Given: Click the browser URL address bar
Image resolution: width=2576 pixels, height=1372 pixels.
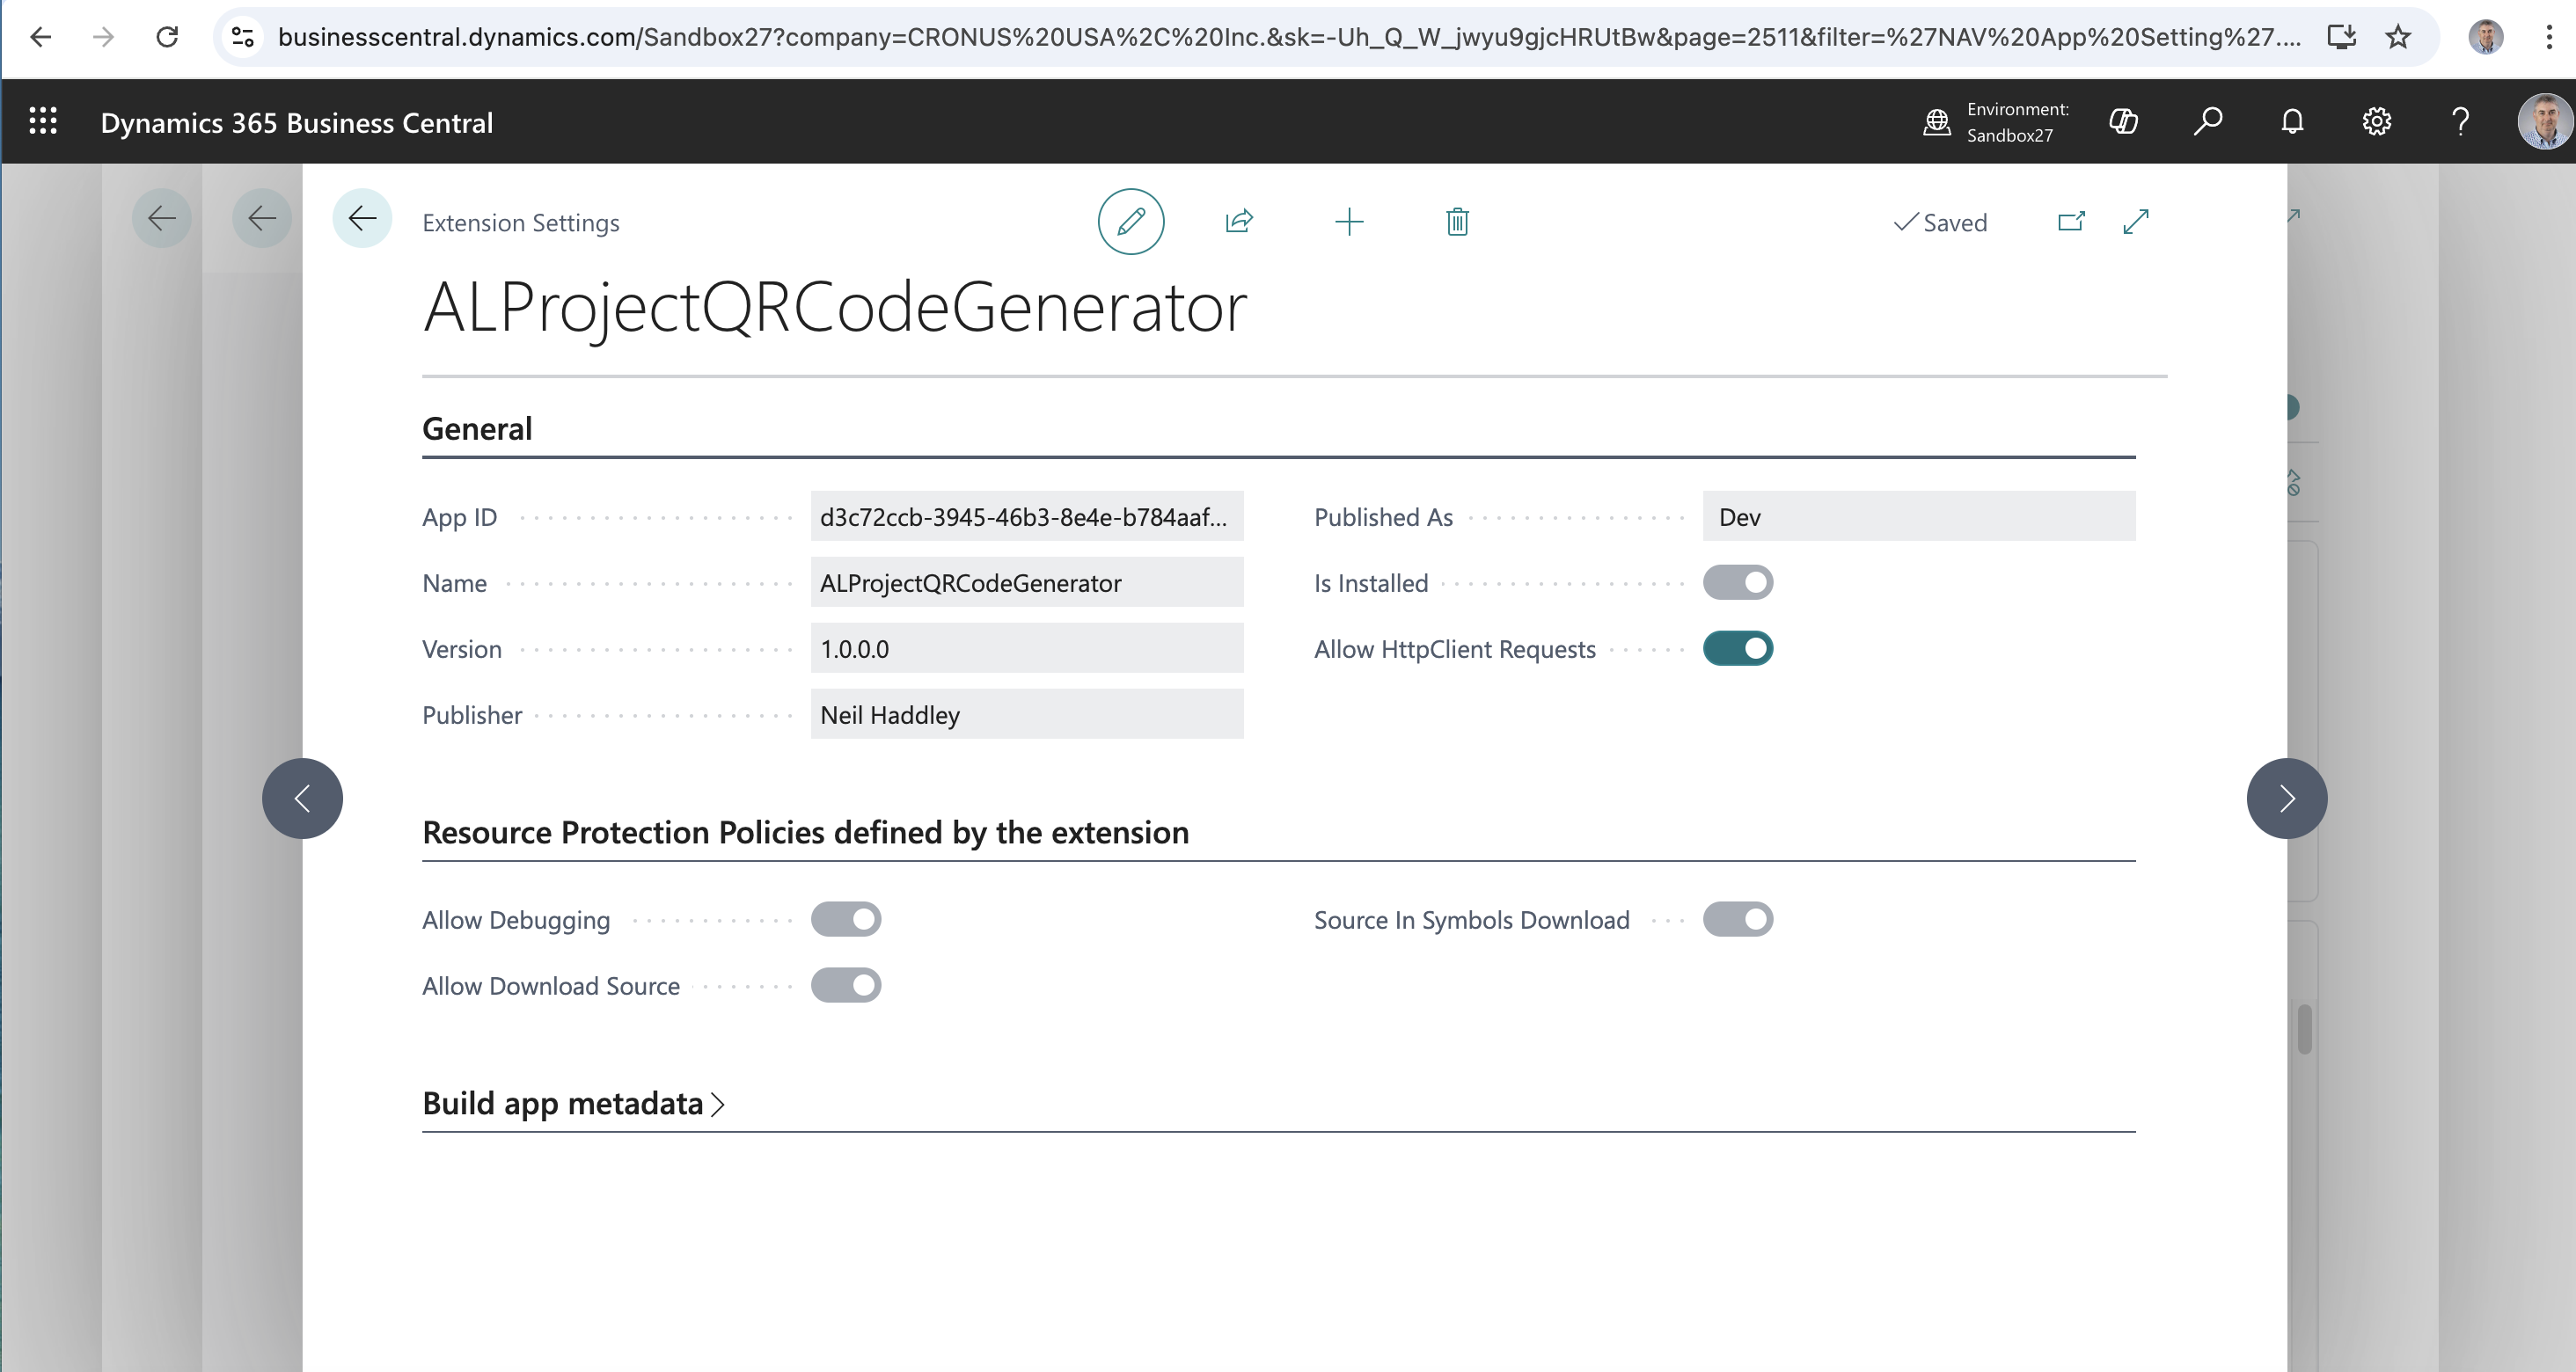Looking at the screenshot, I should coord(1288,37).
